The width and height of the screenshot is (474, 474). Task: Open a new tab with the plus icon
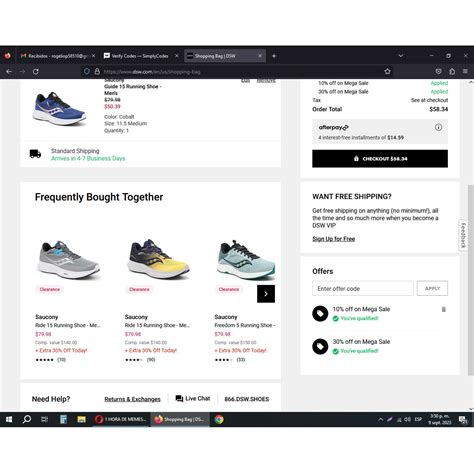(x=274, y=56)
